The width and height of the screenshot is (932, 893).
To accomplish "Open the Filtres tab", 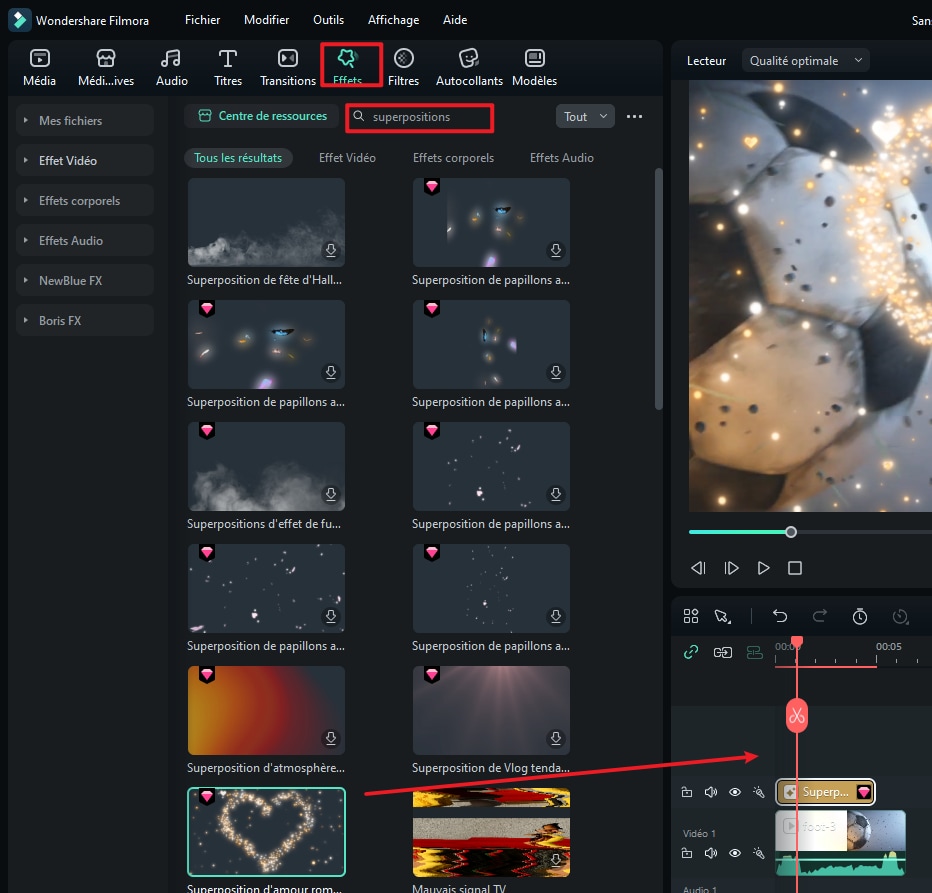I will (x=403, y=66).
